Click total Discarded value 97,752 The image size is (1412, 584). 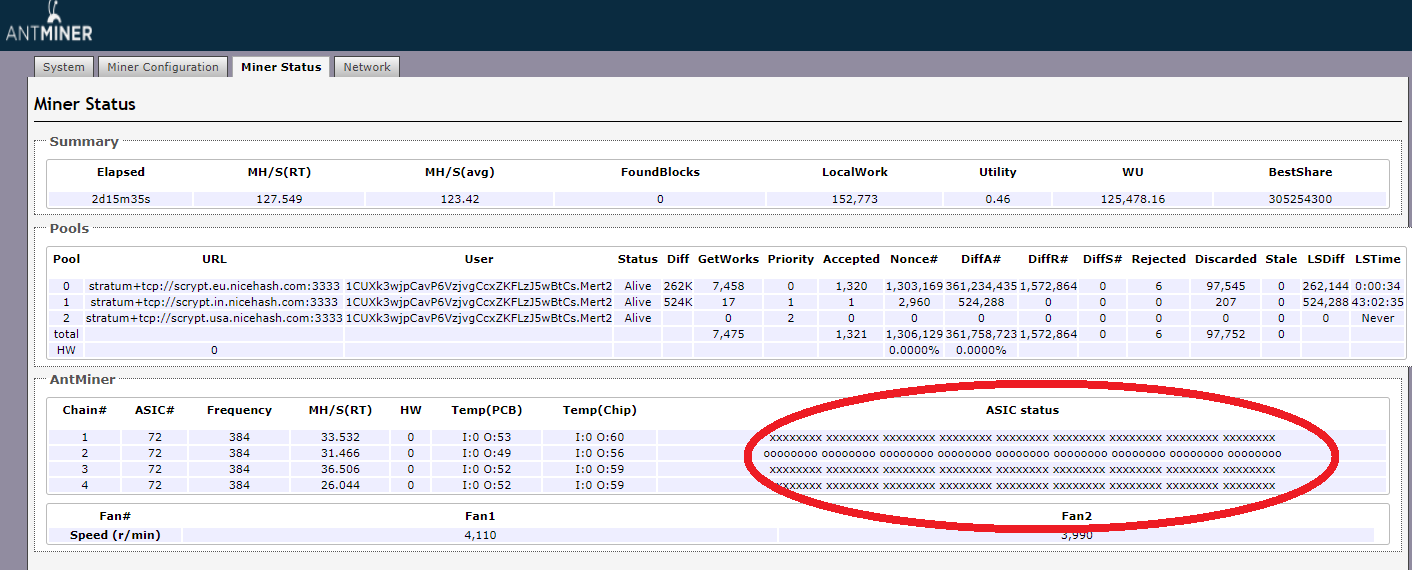pos(1225,334)
